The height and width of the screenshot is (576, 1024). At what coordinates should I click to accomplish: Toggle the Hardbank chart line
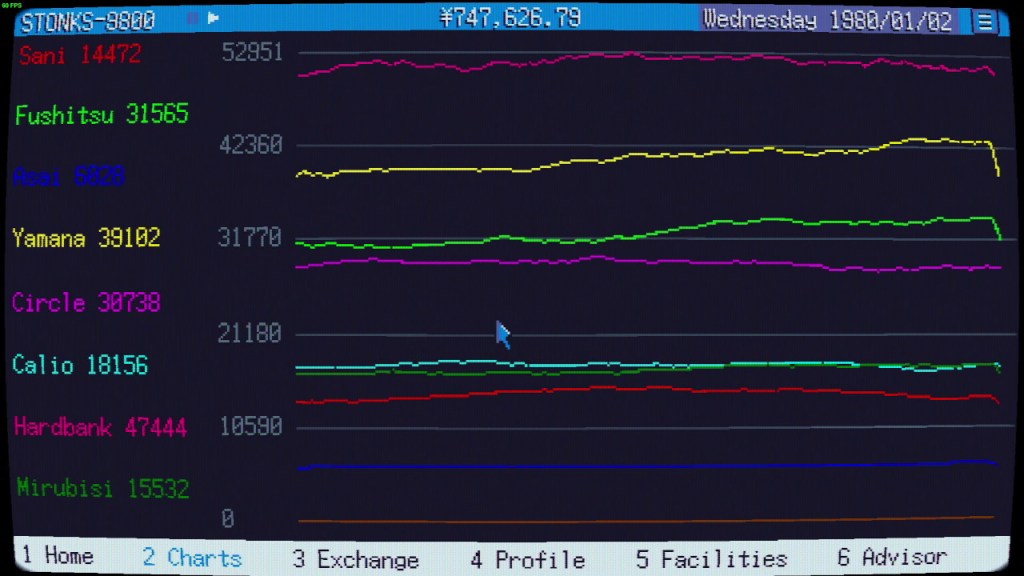100,426
